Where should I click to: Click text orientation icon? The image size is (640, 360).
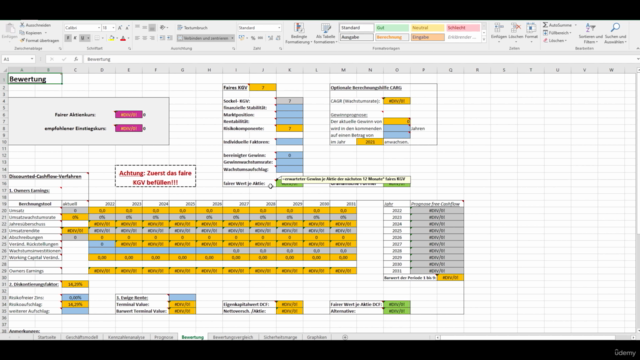pos(163,28)
